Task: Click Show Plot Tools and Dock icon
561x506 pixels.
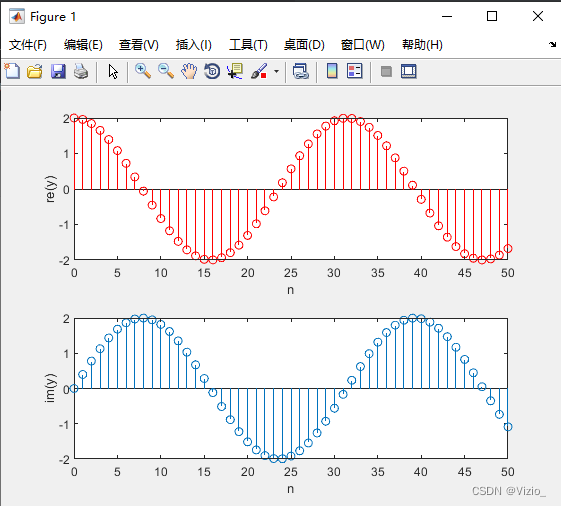Action: (x=409, y=71)
